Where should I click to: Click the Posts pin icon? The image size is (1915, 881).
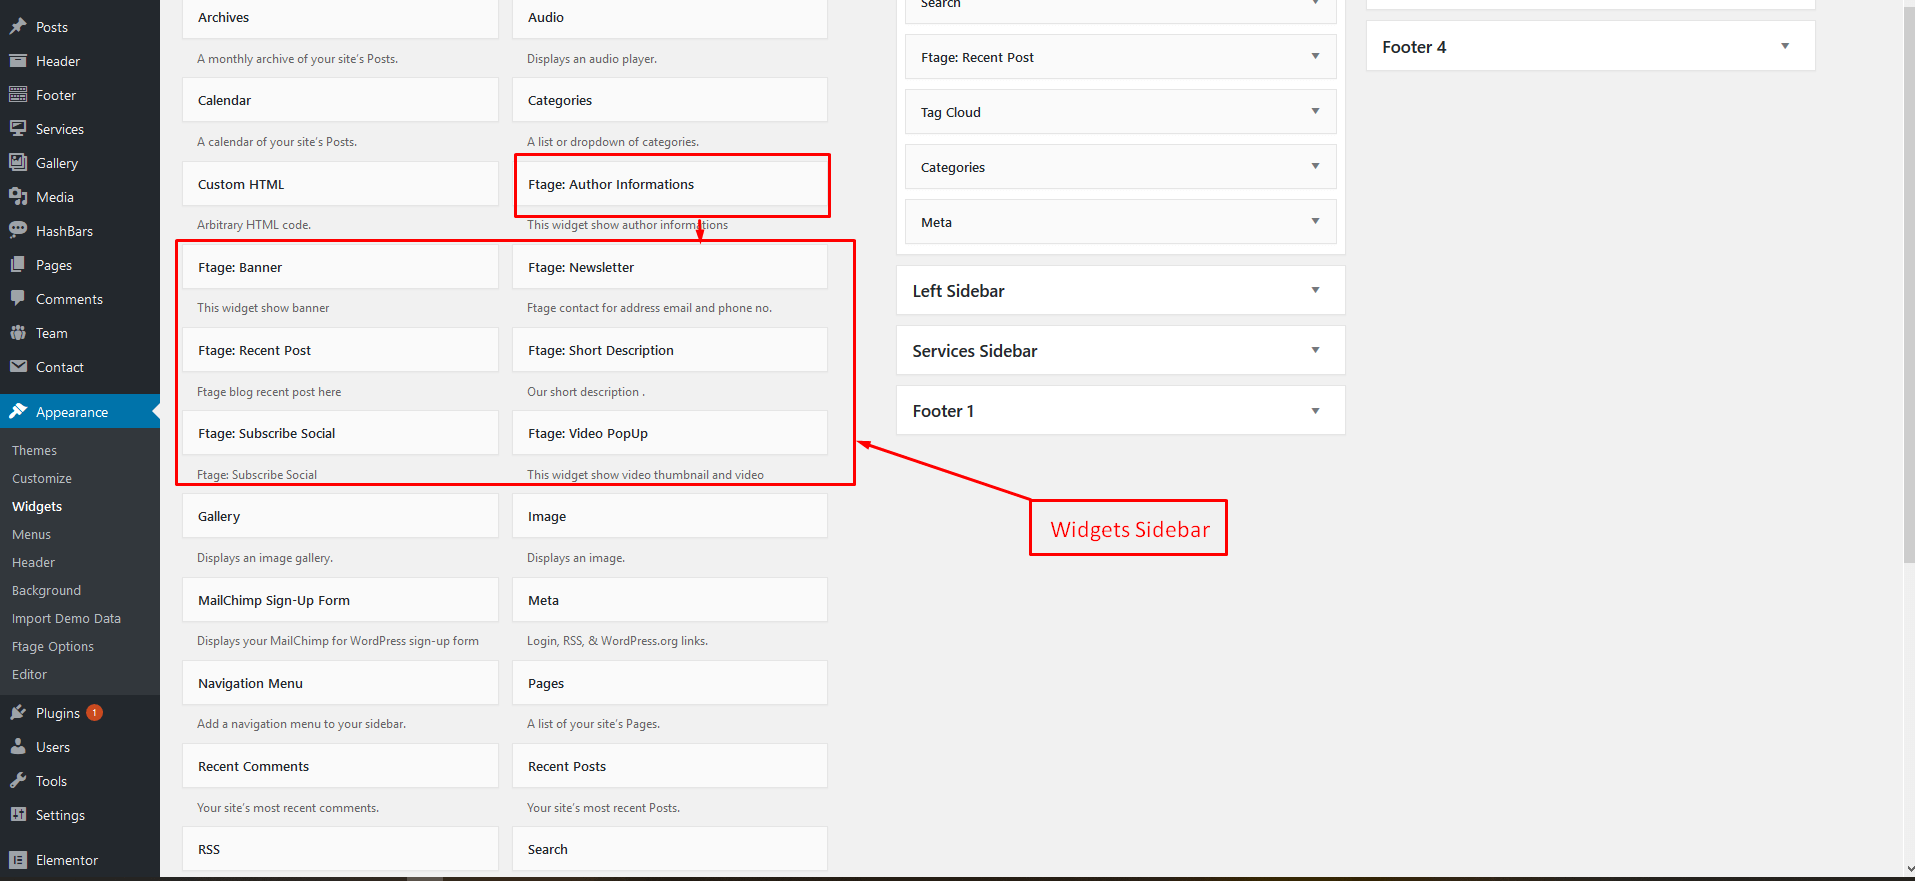[x=18, y=26]
